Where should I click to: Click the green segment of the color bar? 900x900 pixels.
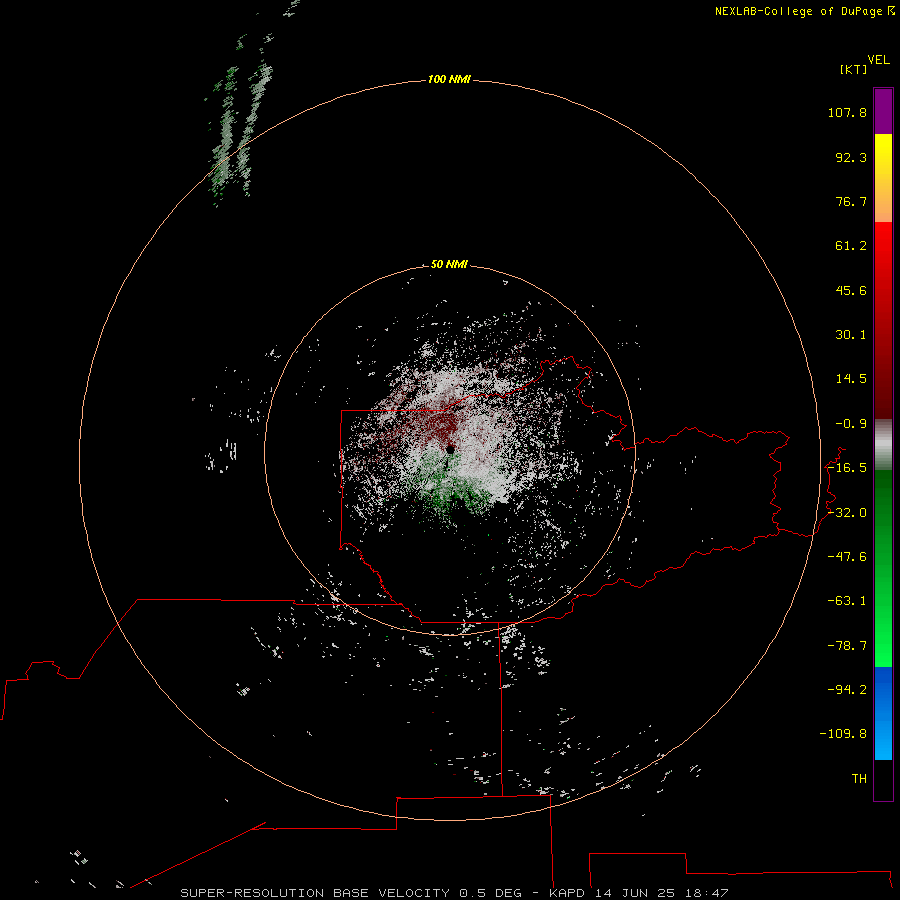click(883, 568)
